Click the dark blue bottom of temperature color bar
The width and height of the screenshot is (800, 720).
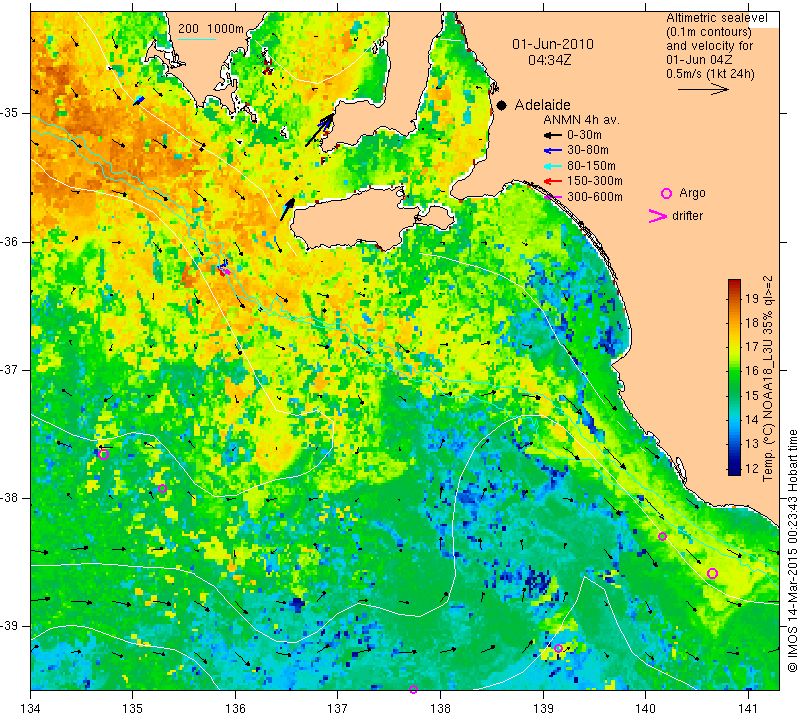(x=734, y=470)
